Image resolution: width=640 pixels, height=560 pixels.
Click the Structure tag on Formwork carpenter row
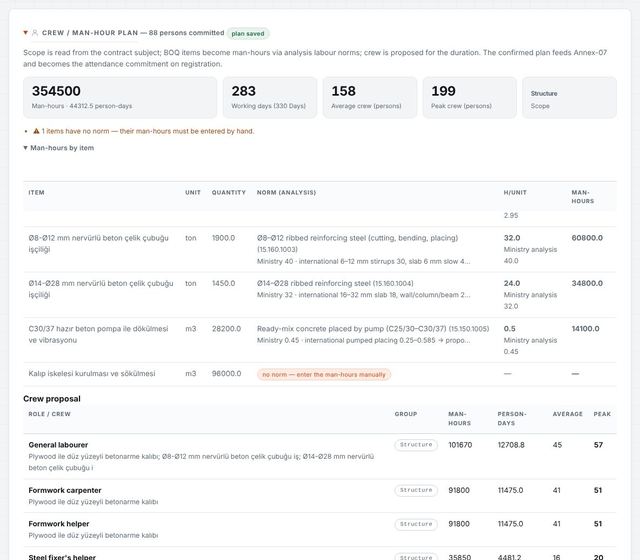click(x=416, y=490)
